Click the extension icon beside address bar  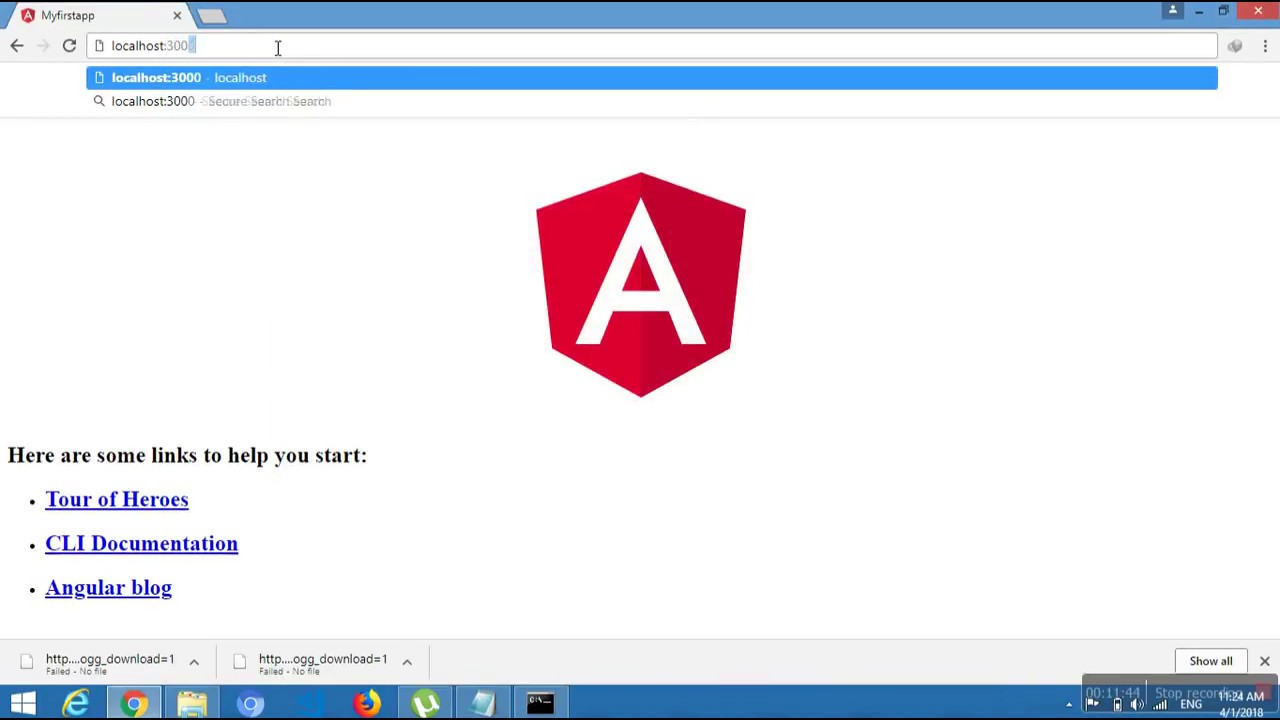(x=1235, y=46)
